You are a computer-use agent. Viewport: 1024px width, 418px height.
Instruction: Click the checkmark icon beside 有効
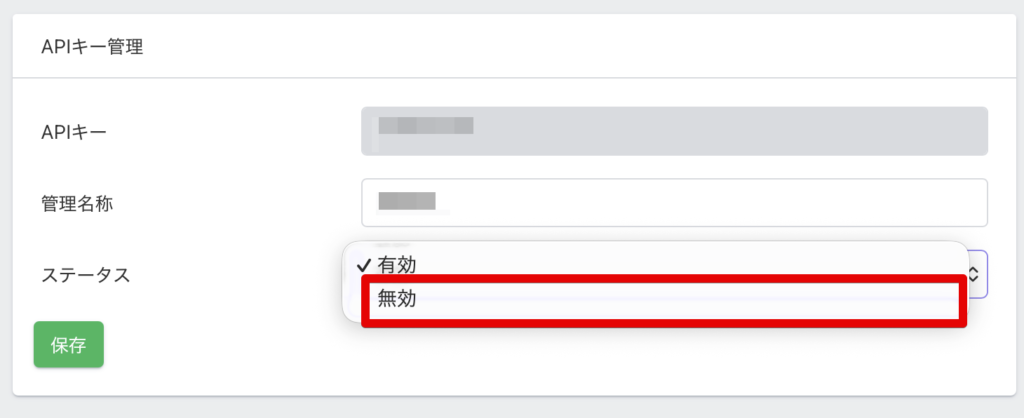pos(364,265)
